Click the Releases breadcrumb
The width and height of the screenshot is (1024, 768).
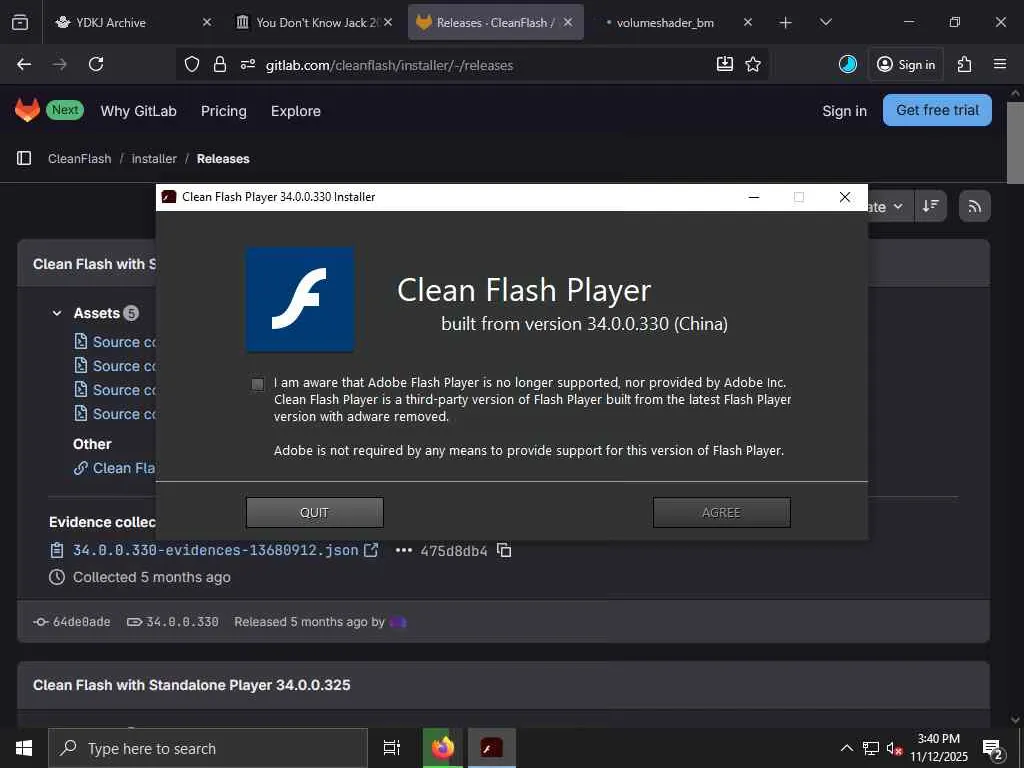pos(223,159)
